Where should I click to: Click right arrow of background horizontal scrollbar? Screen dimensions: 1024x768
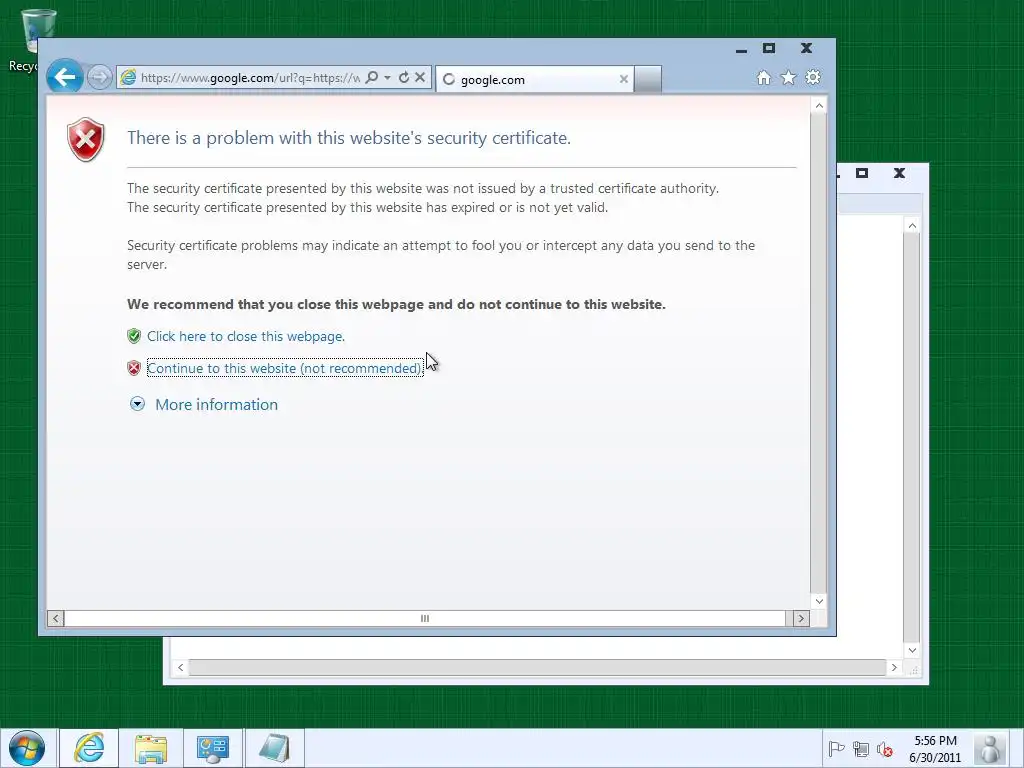pos(894,667)
